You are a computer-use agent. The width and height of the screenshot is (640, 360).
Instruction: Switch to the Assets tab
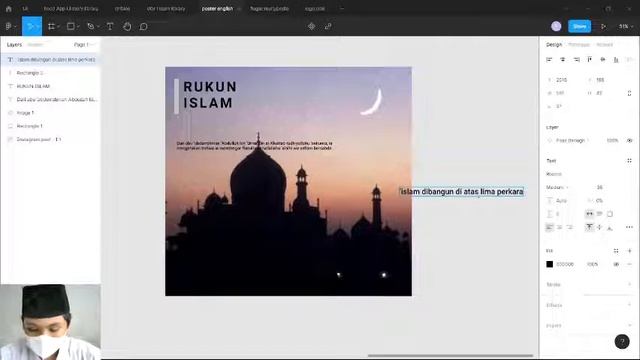tap(35, 44)
